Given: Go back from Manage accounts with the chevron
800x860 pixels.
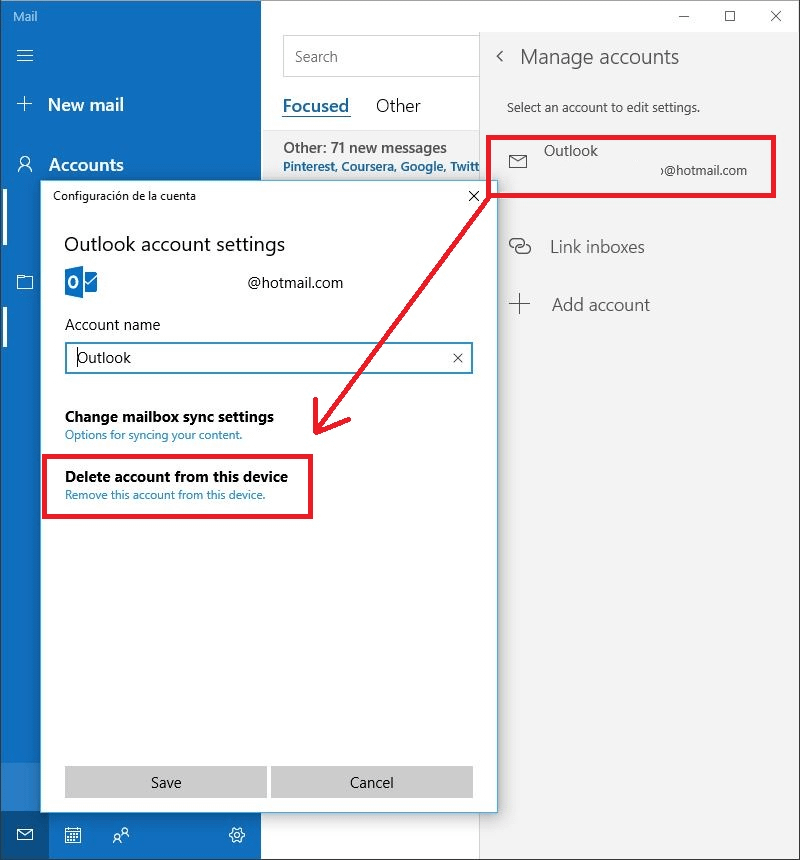Looking at the screenshot, I should pyautogui.click(x=499, y=57).
